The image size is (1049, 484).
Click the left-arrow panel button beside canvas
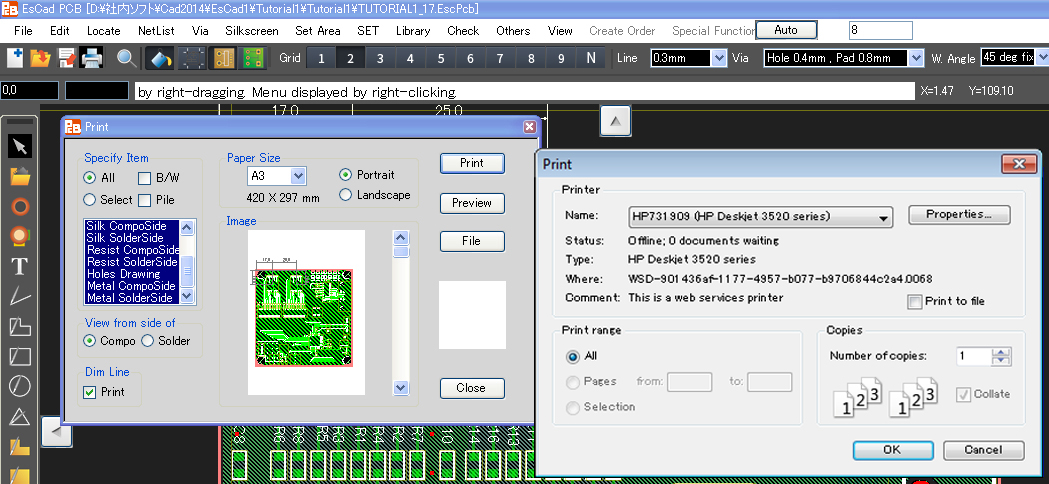point(56,432)
